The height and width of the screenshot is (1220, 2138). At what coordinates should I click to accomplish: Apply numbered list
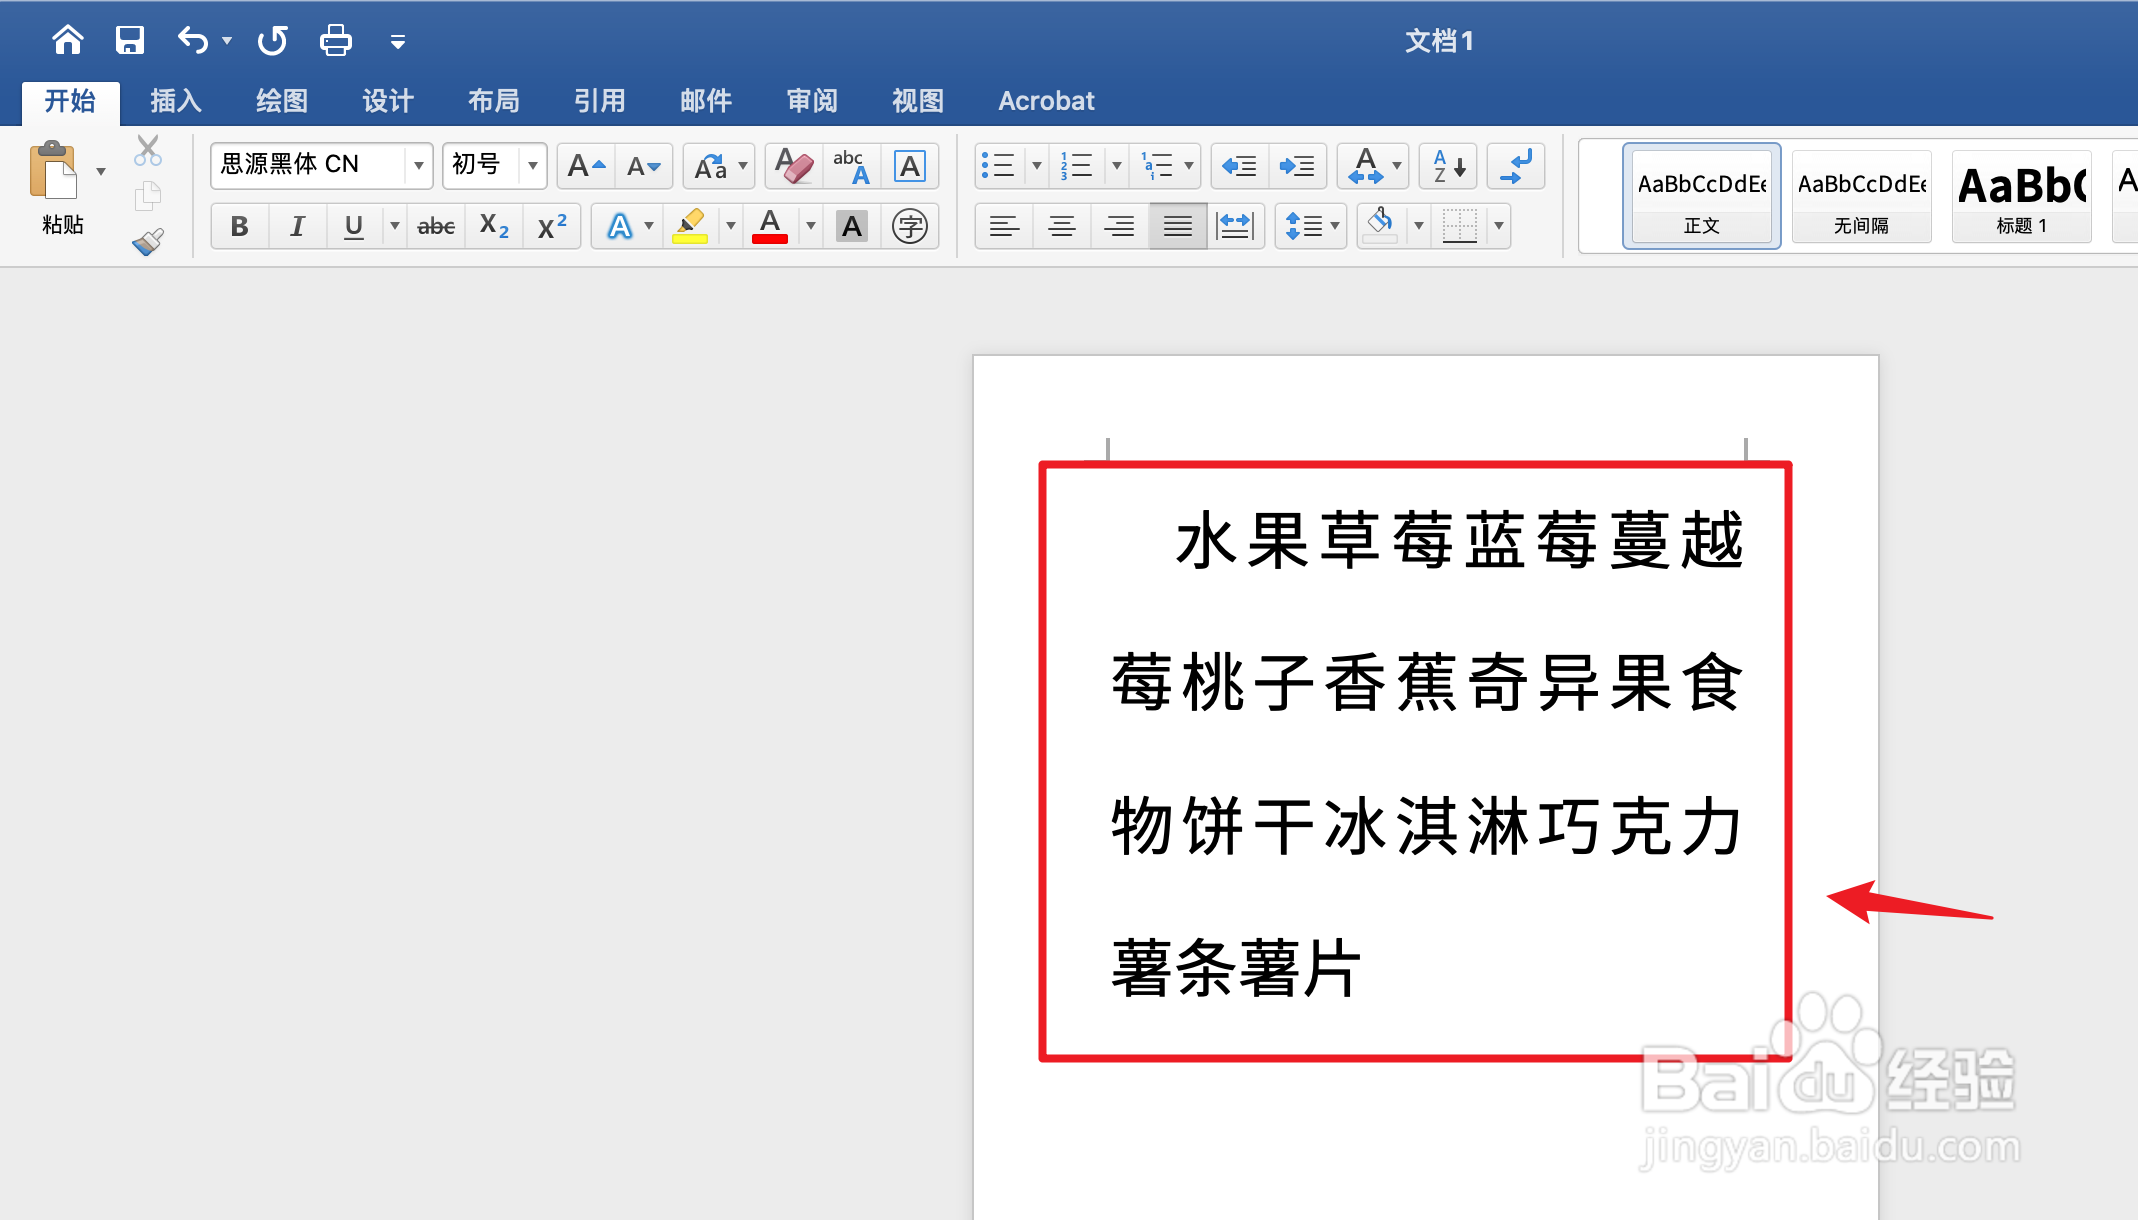pos(1077,166)
